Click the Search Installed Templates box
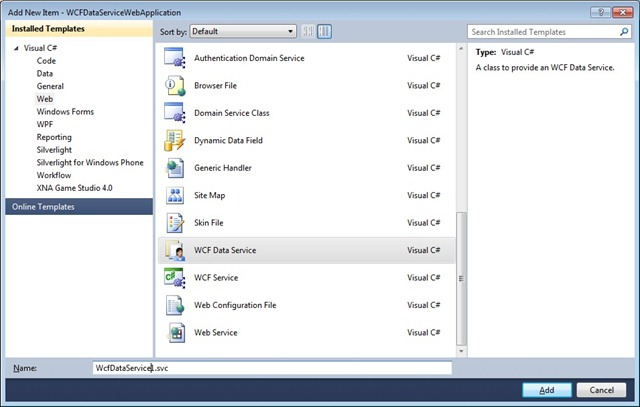 pos(540,31)
